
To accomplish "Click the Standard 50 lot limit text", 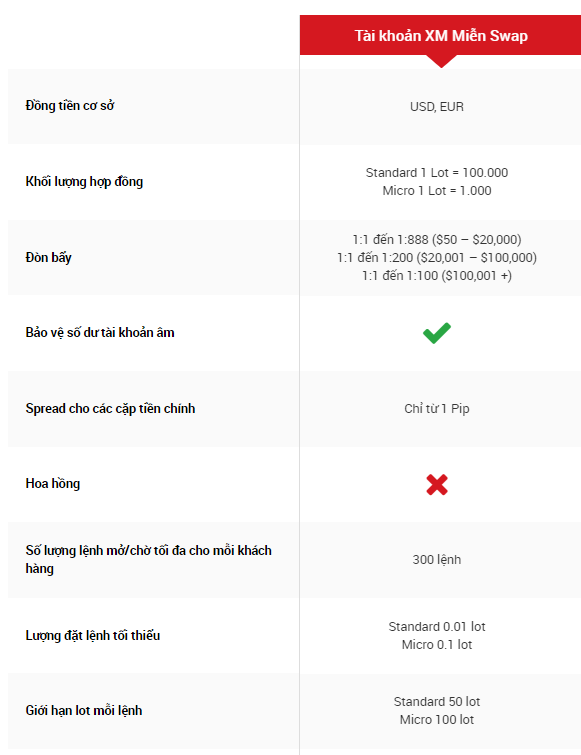I will click(437, 702).
